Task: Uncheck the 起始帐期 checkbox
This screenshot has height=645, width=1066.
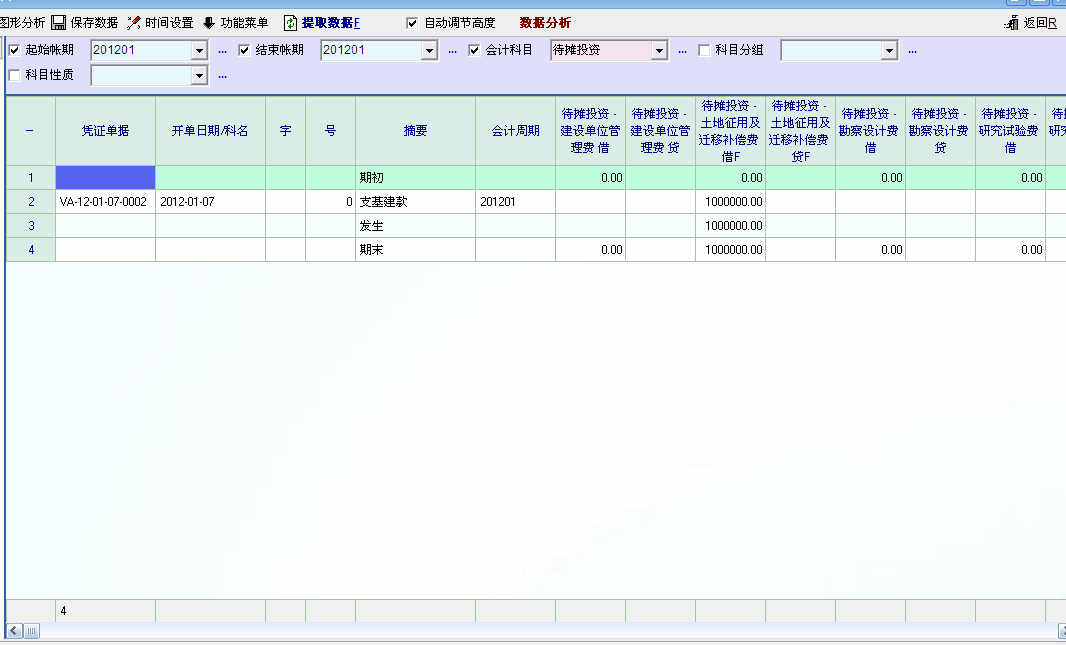Action: 14,50
